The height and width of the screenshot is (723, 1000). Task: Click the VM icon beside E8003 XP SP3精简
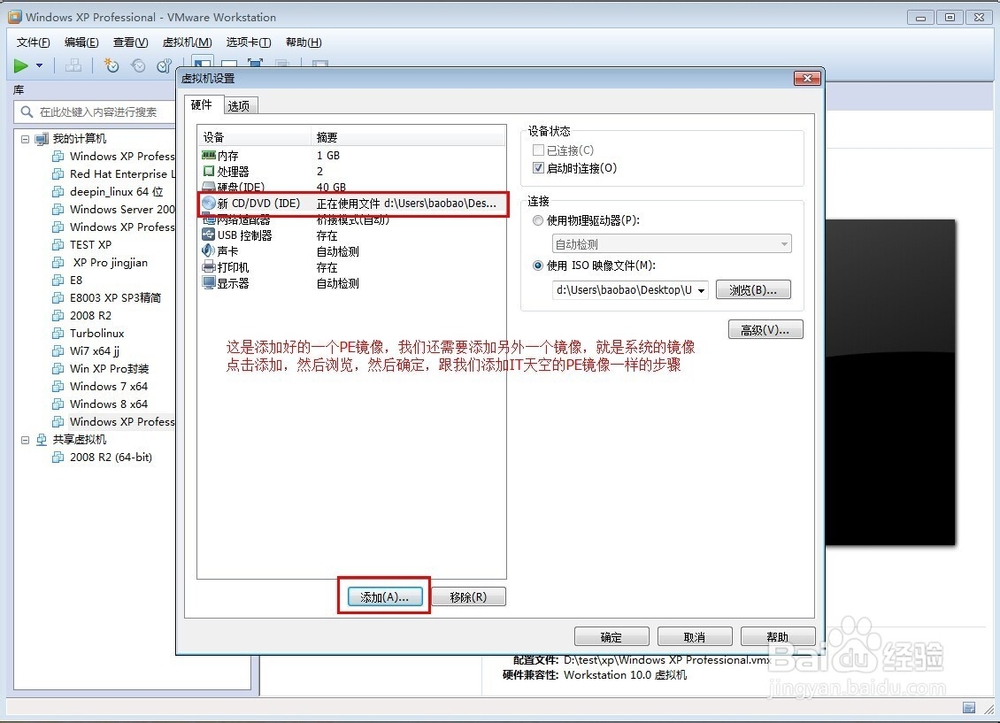click(58, 298)
